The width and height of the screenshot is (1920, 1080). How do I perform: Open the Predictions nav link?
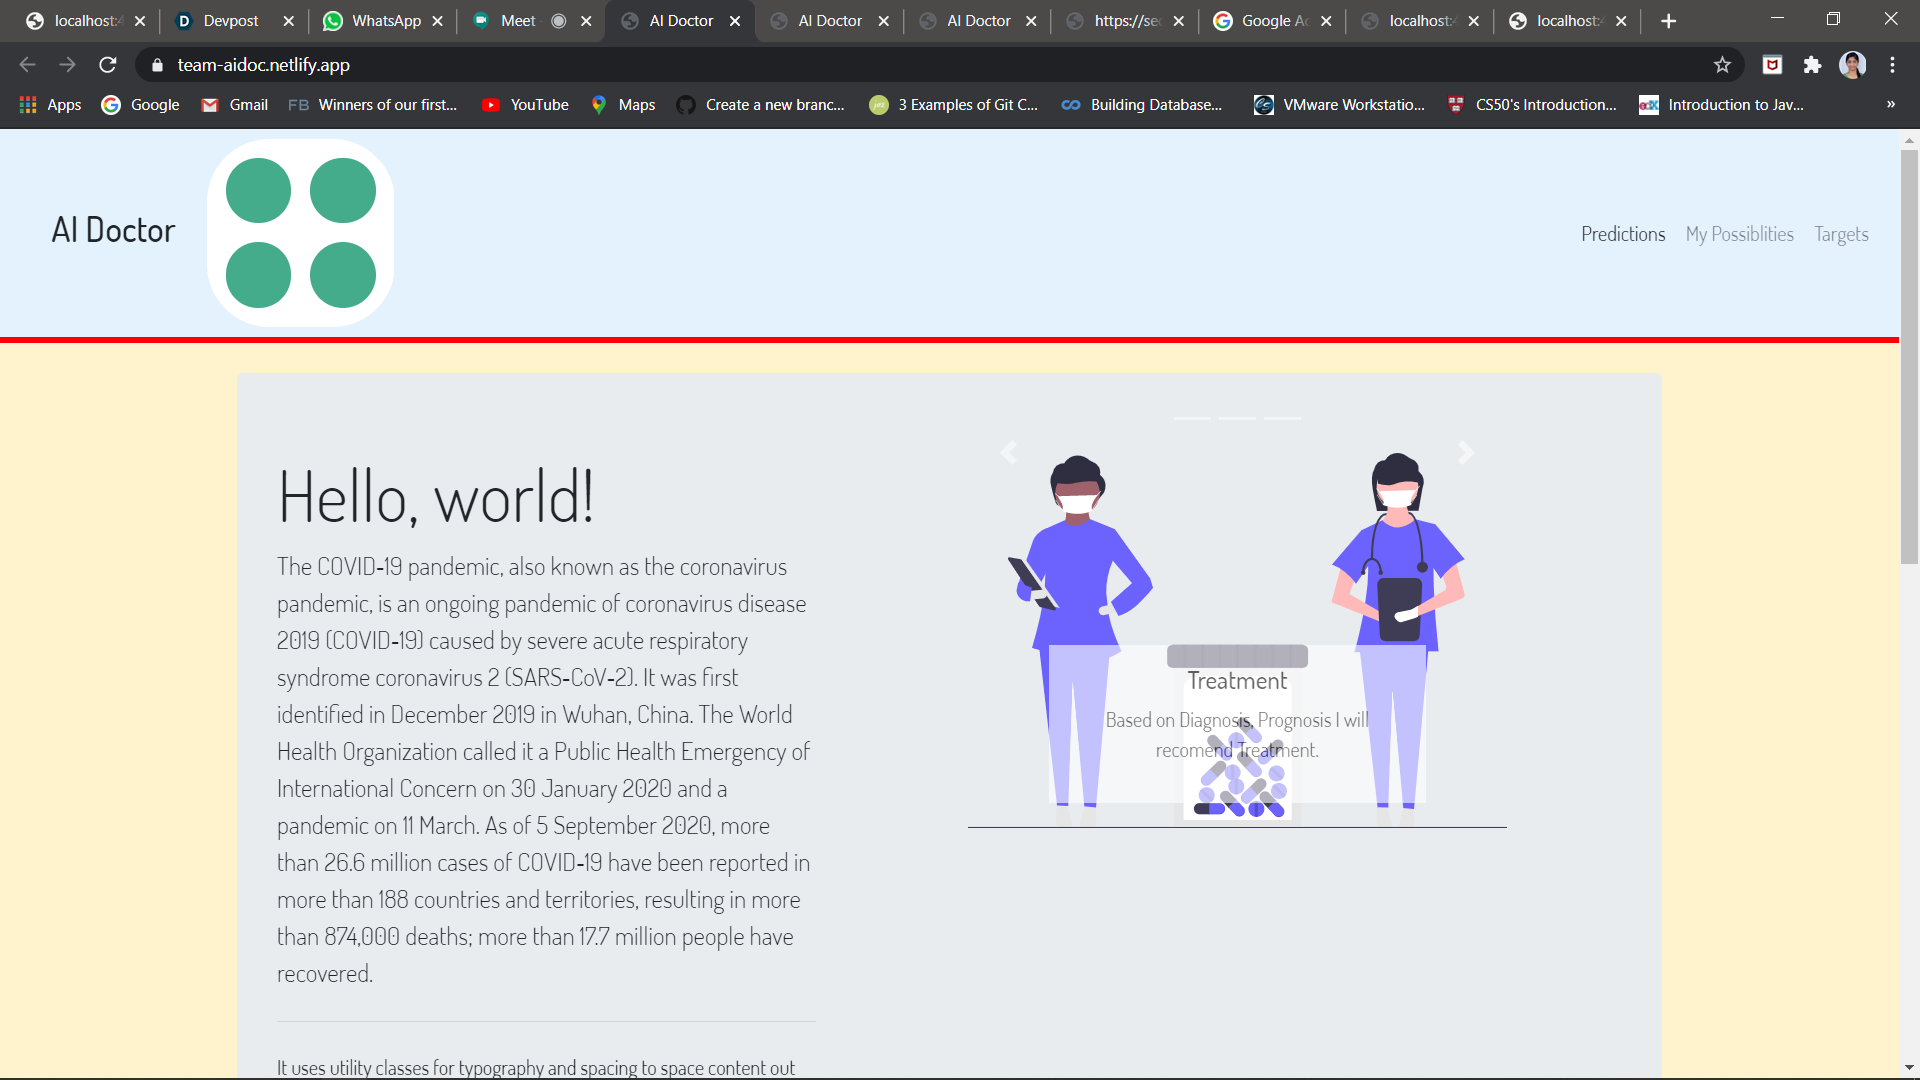click(1623, 234)
